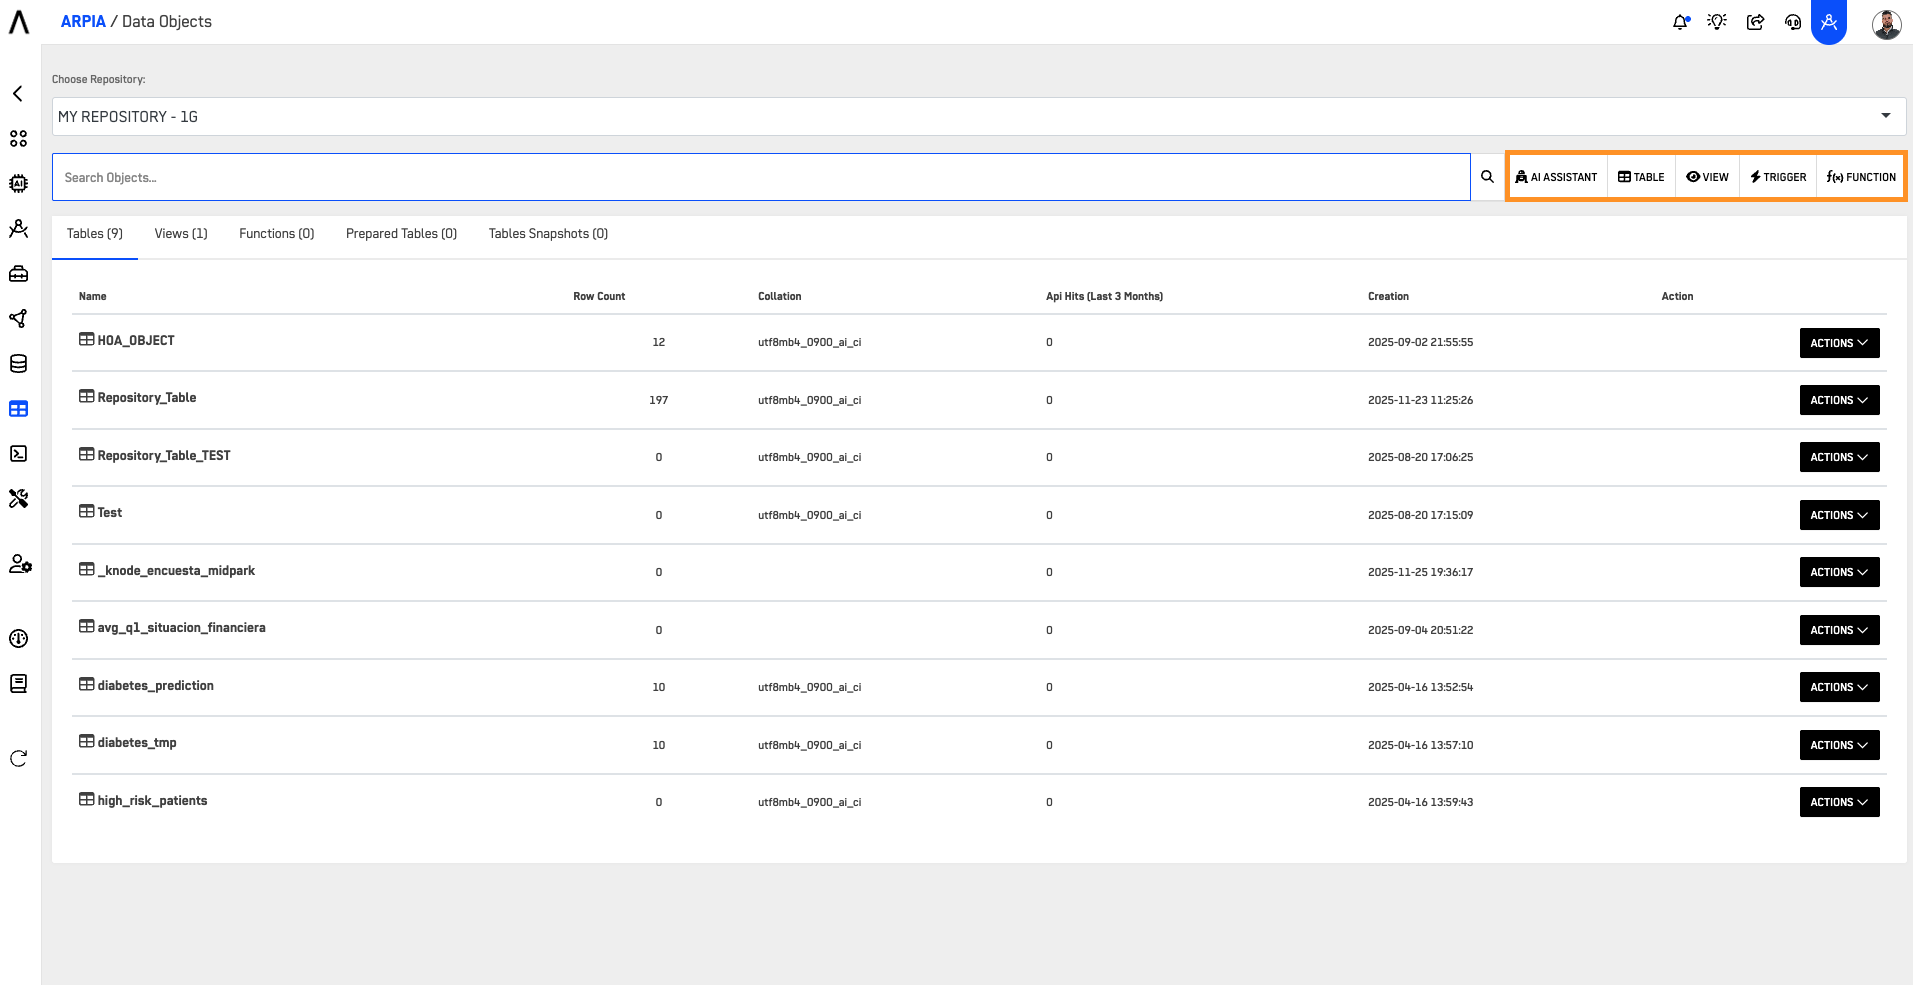Open the terminal icon in the sidebar

click(x=18, y=453)
